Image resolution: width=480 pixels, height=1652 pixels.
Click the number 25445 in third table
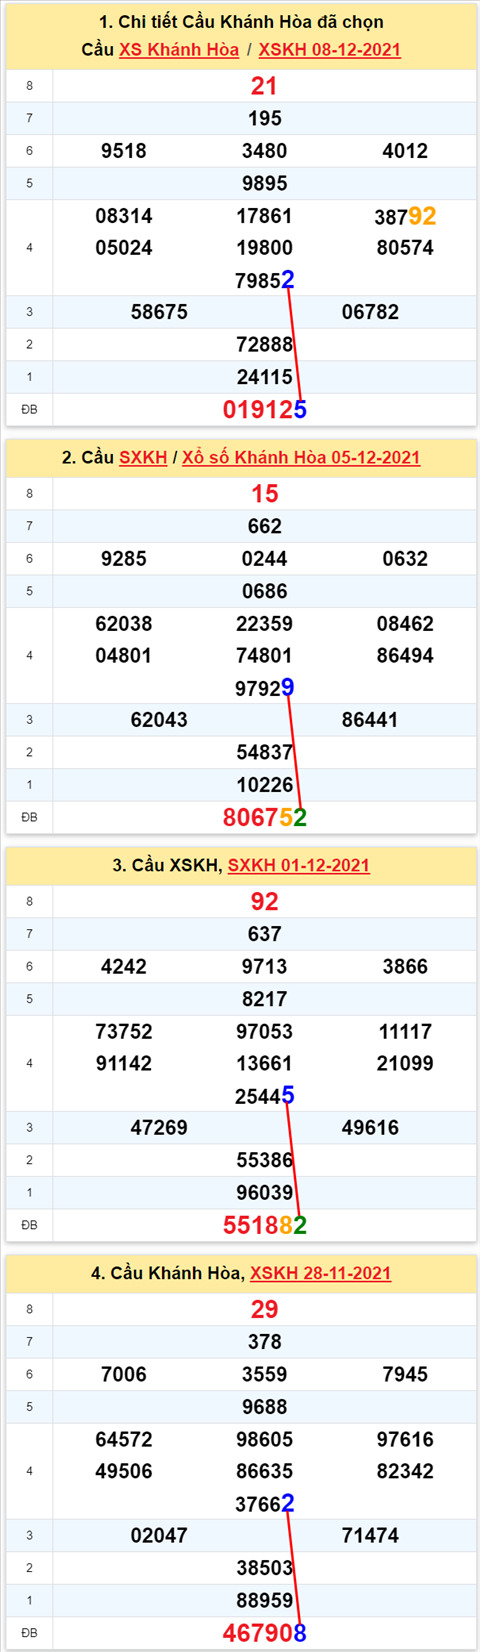[x=264, y=1096]
